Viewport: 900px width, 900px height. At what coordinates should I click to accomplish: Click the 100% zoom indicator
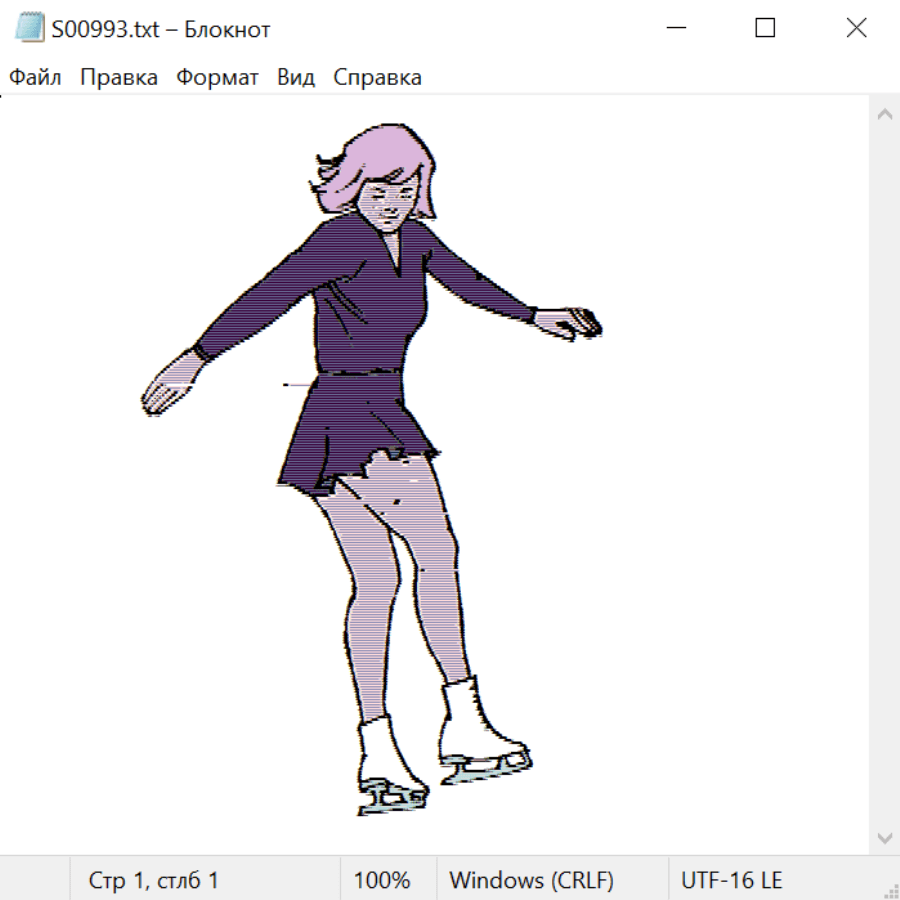click(382, 880)
